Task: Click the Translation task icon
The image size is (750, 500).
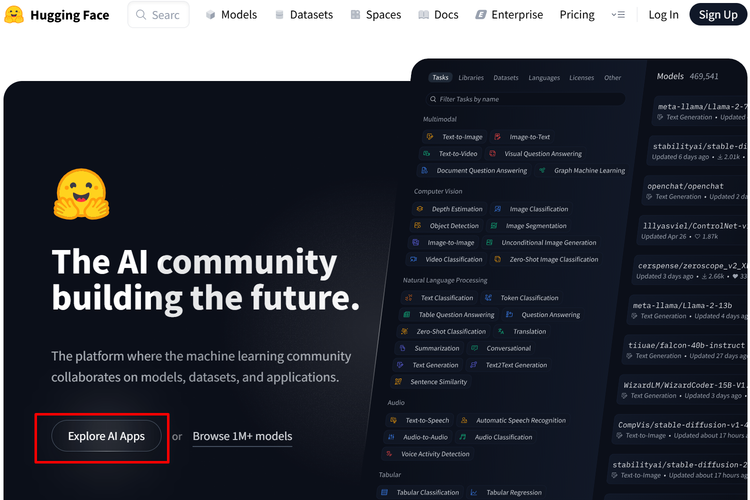Action: tap(501, 331)
